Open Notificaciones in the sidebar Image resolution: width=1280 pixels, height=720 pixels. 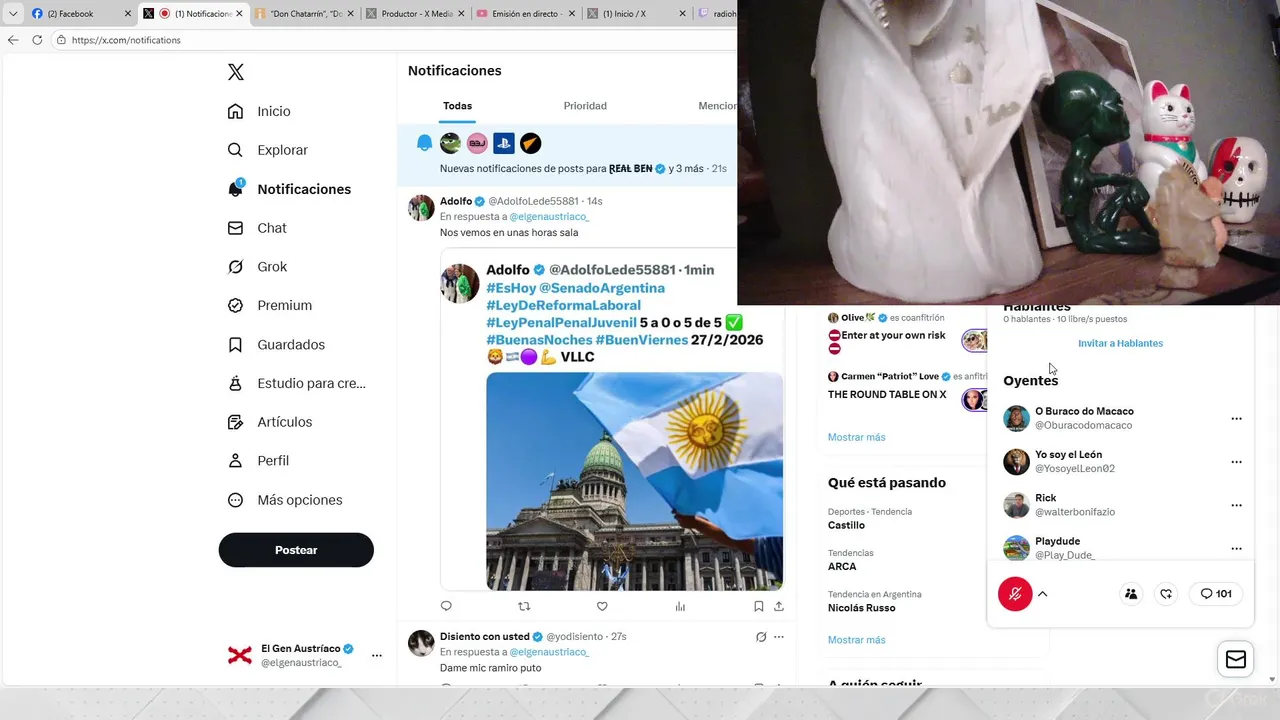click(289, 189)
